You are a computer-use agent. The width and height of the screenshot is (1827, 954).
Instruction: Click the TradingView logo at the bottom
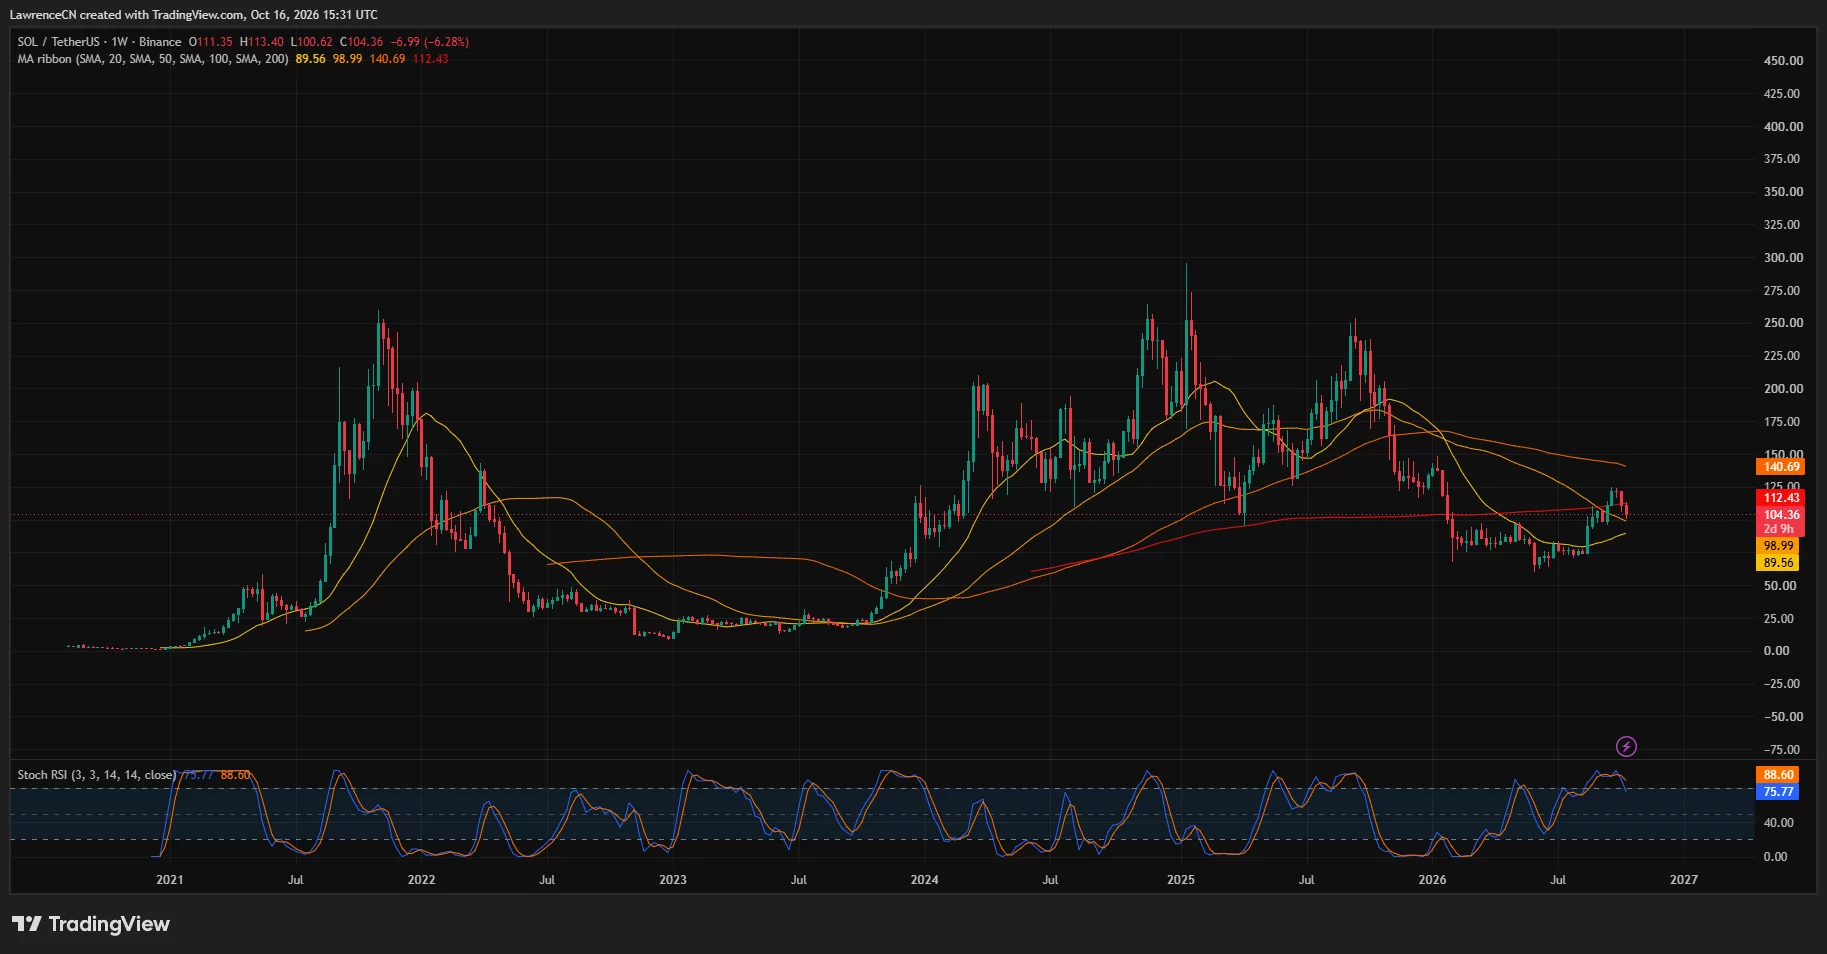(91, 924)
